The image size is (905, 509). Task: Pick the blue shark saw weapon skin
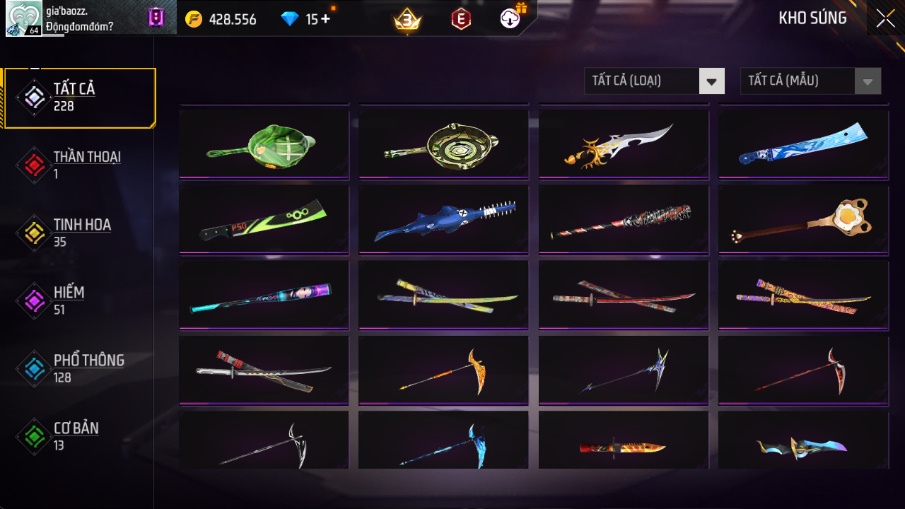(443, 220)
